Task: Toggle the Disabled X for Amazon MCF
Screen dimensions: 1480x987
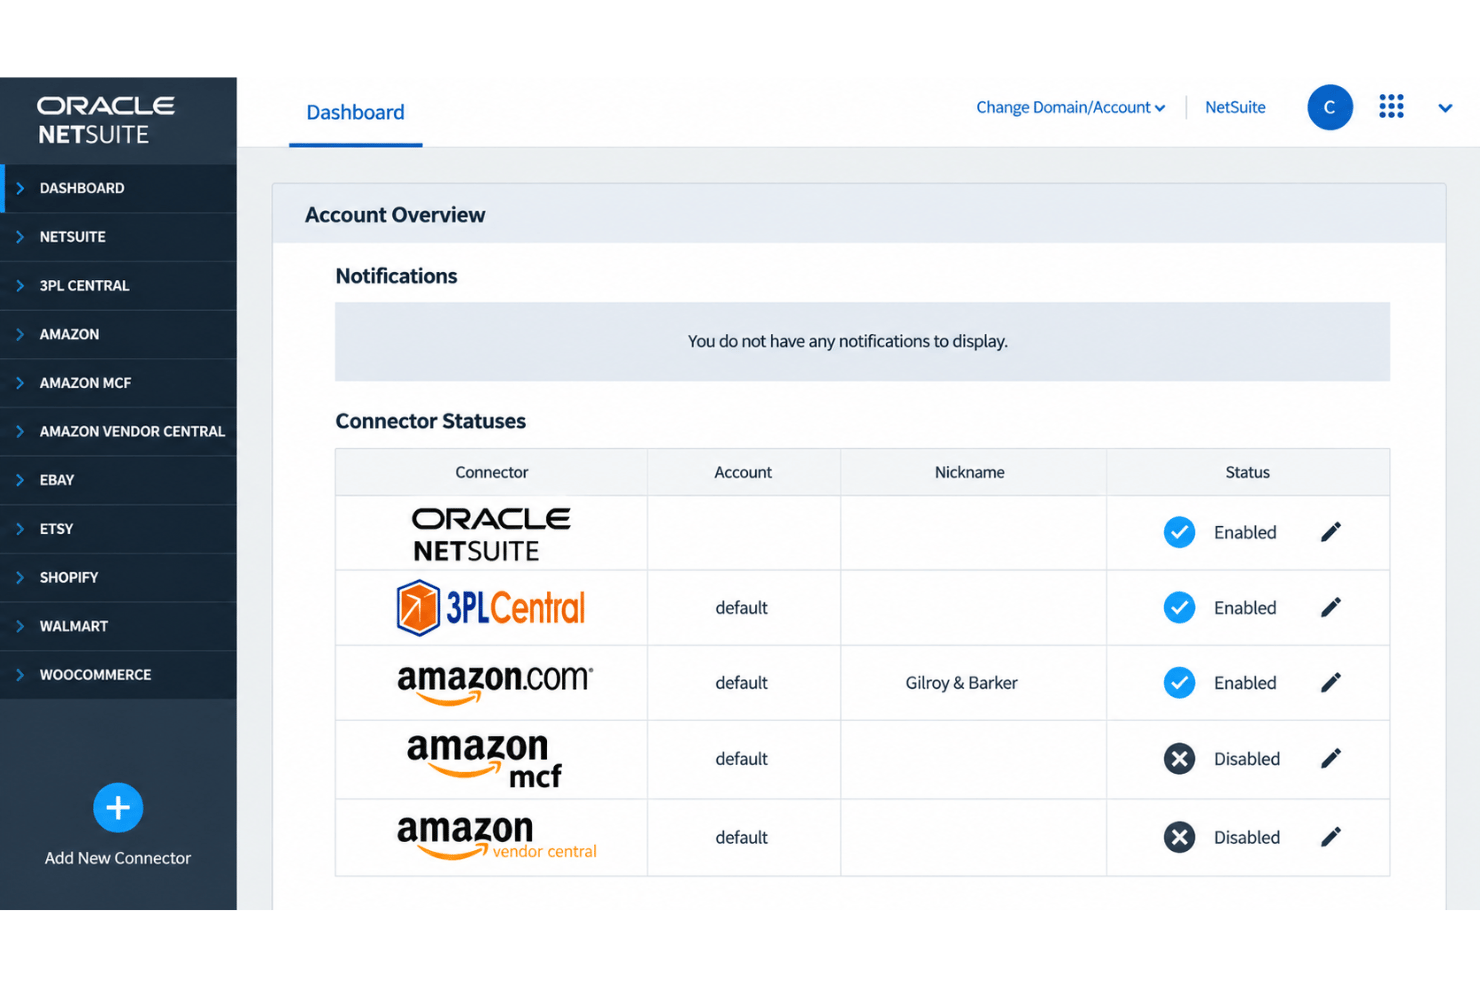Action: pyautogui.click(x=1179, y=758)
